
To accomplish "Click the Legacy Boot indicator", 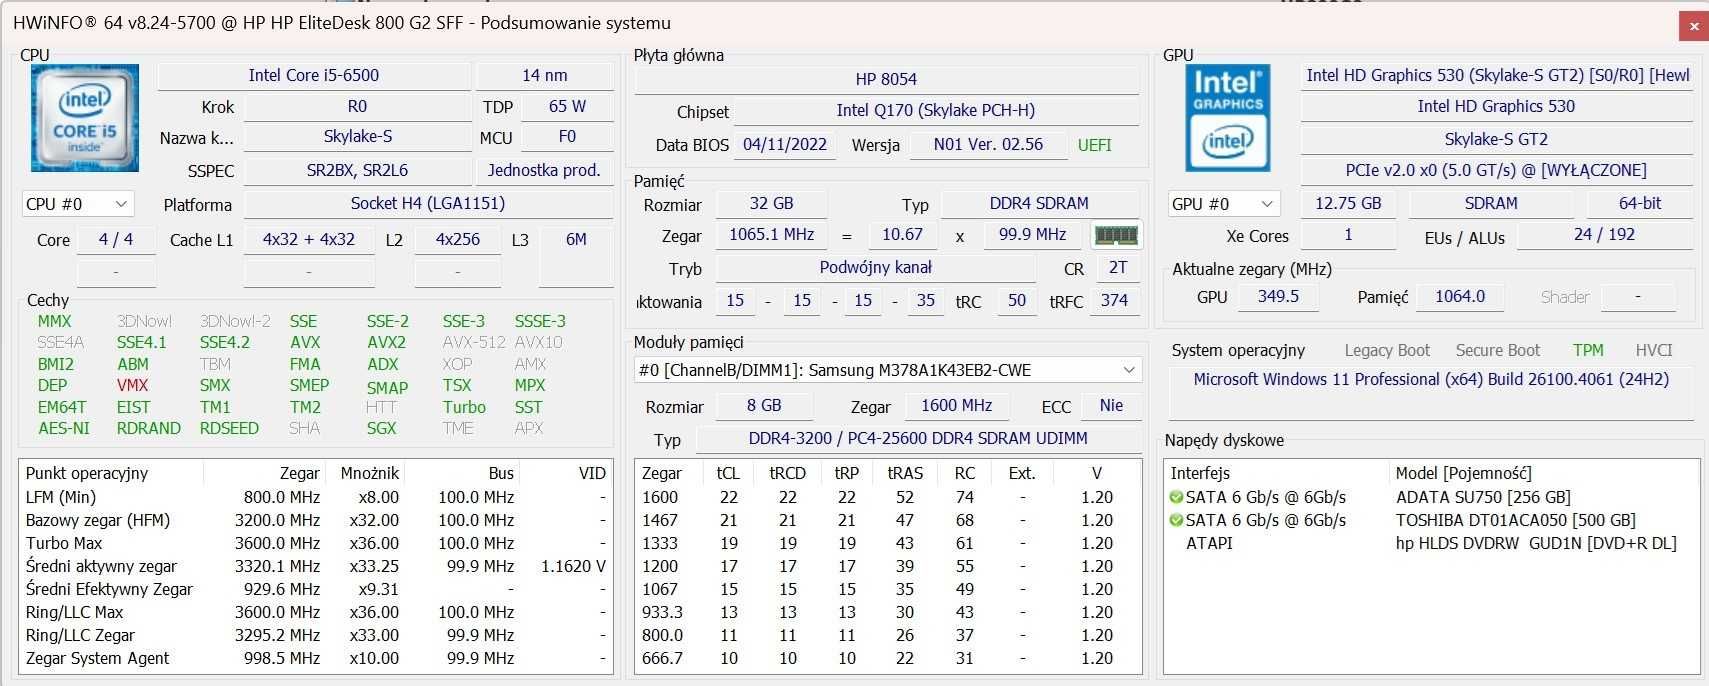I will pos(1387,351).
